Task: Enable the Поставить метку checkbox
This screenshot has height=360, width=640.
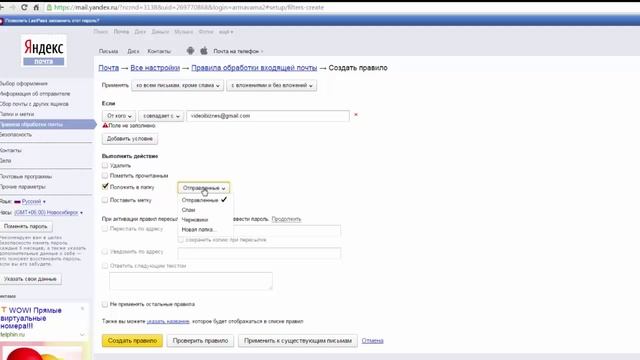Action: [105, 200]
